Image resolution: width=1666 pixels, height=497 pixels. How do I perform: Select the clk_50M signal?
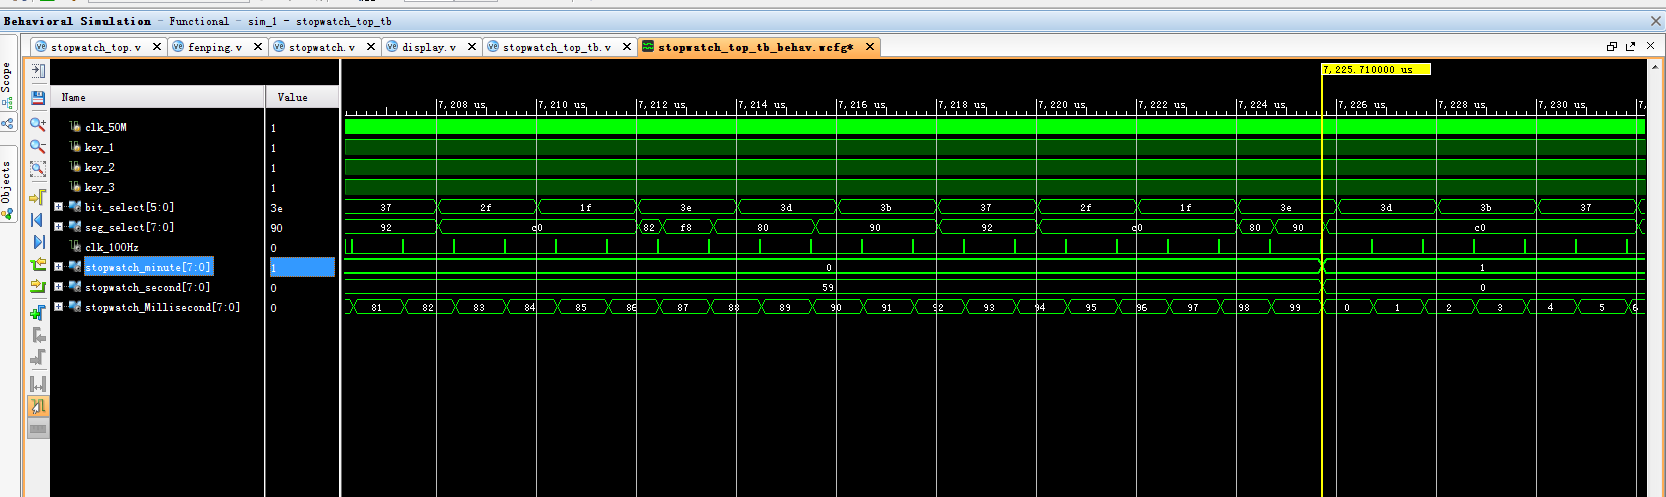pos(106,127)
